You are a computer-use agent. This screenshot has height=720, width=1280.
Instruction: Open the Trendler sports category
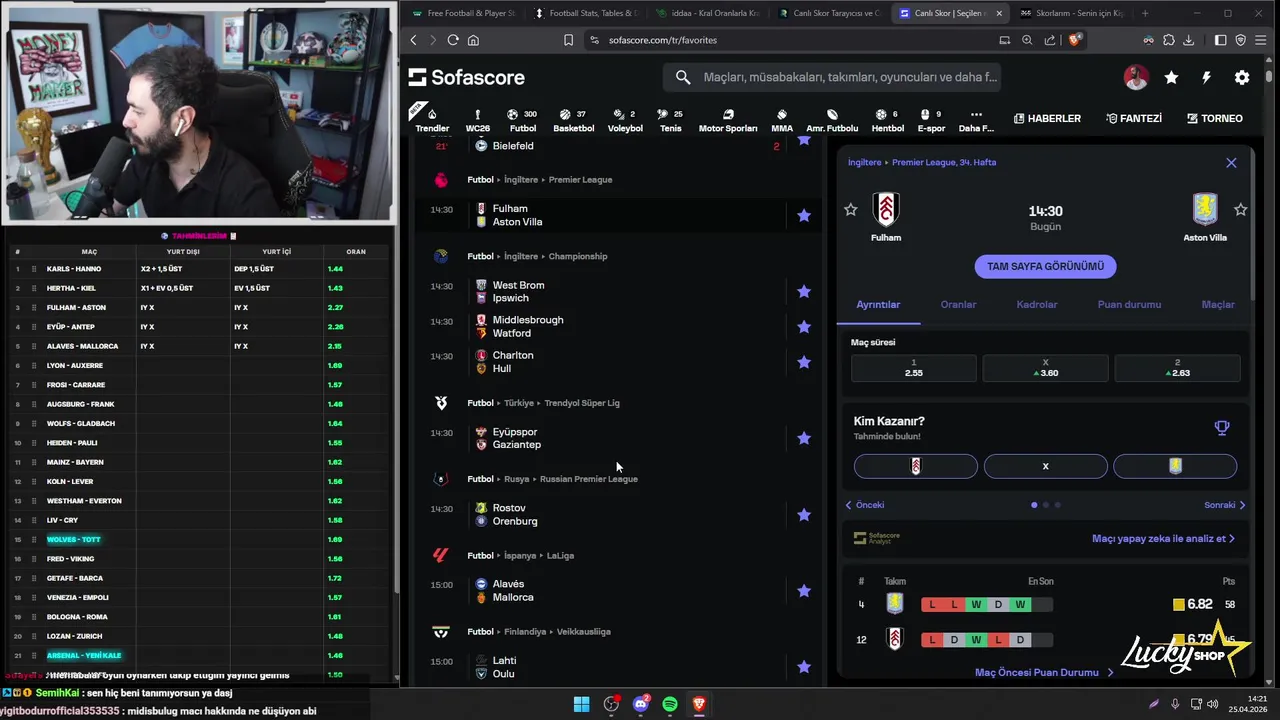pos(432,120)
